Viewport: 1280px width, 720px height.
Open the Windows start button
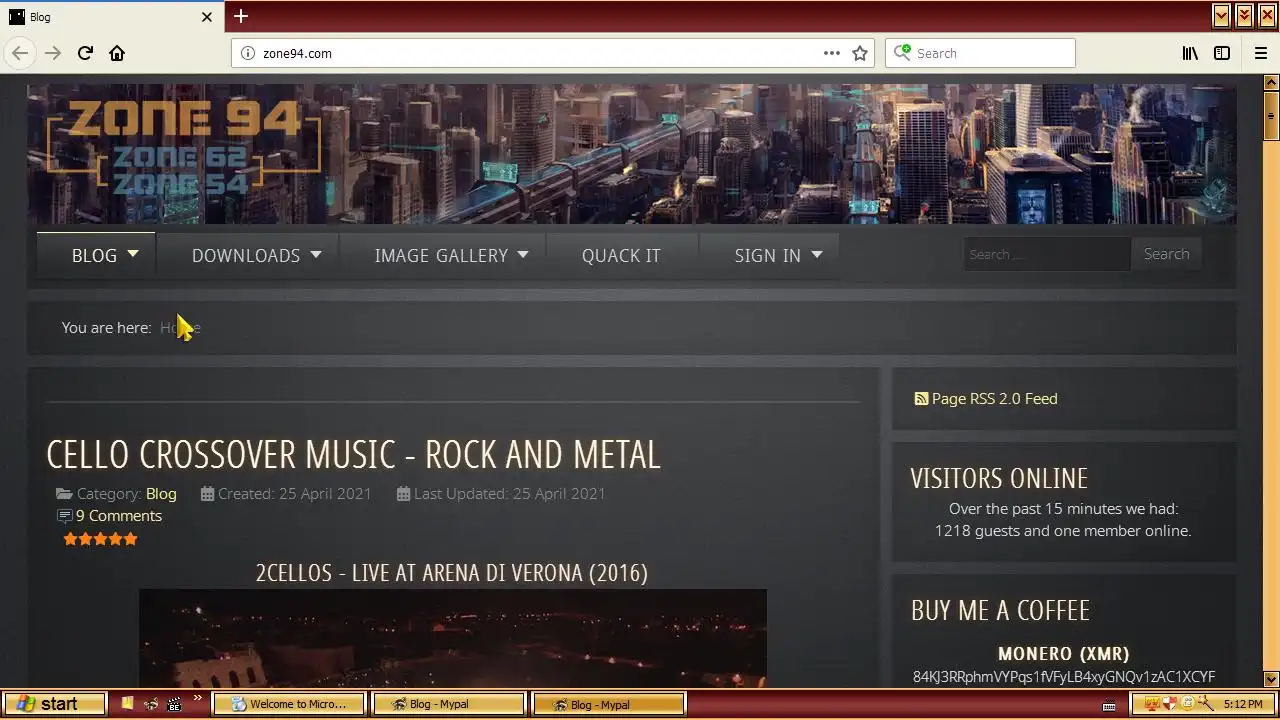point(54,704)
